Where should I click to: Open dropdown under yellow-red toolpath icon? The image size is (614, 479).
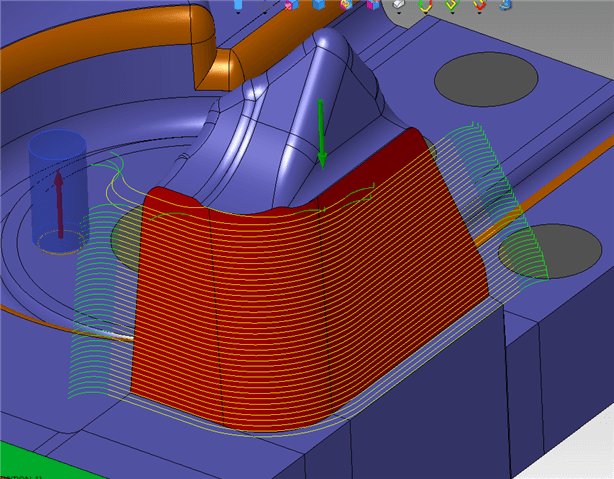pyautogui.click(x=479, y=13)
